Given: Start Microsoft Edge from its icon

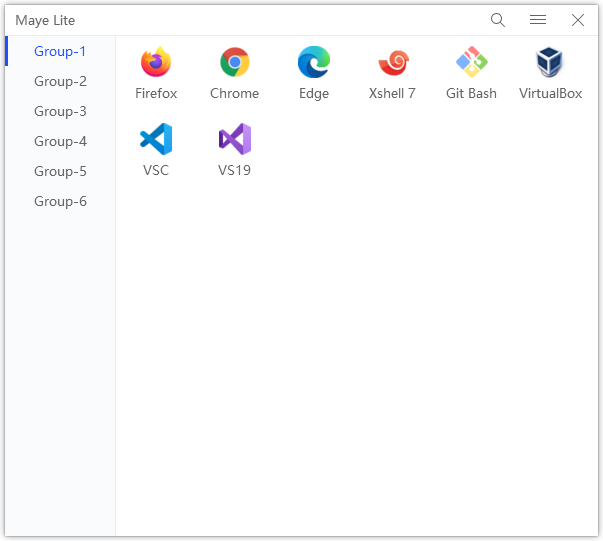Looking at the screenshot, I should click(x=314, y=62).
